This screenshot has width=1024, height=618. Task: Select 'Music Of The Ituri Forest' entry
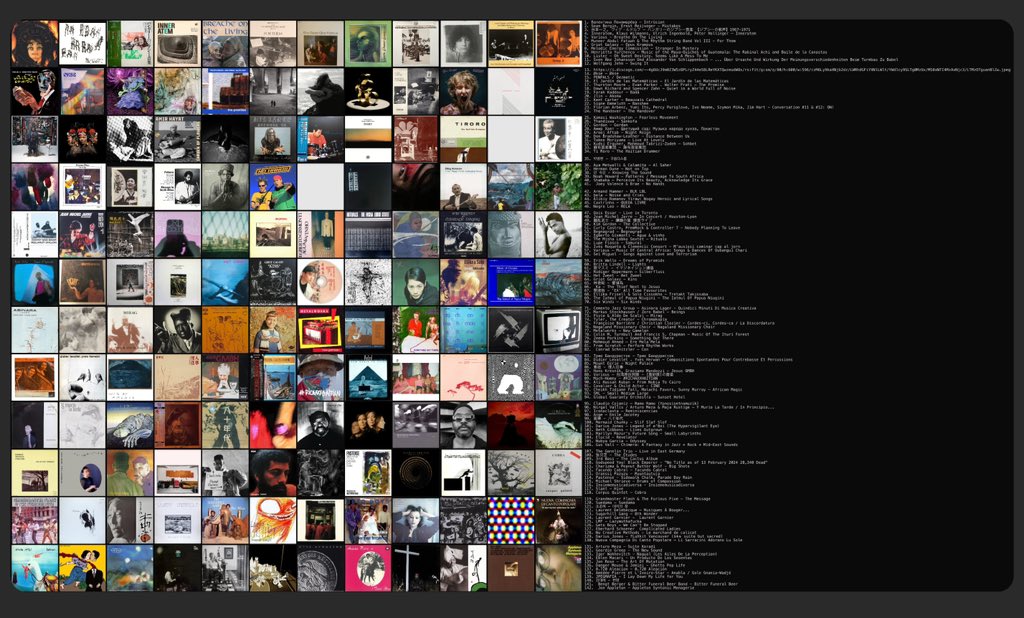(667, 334)
